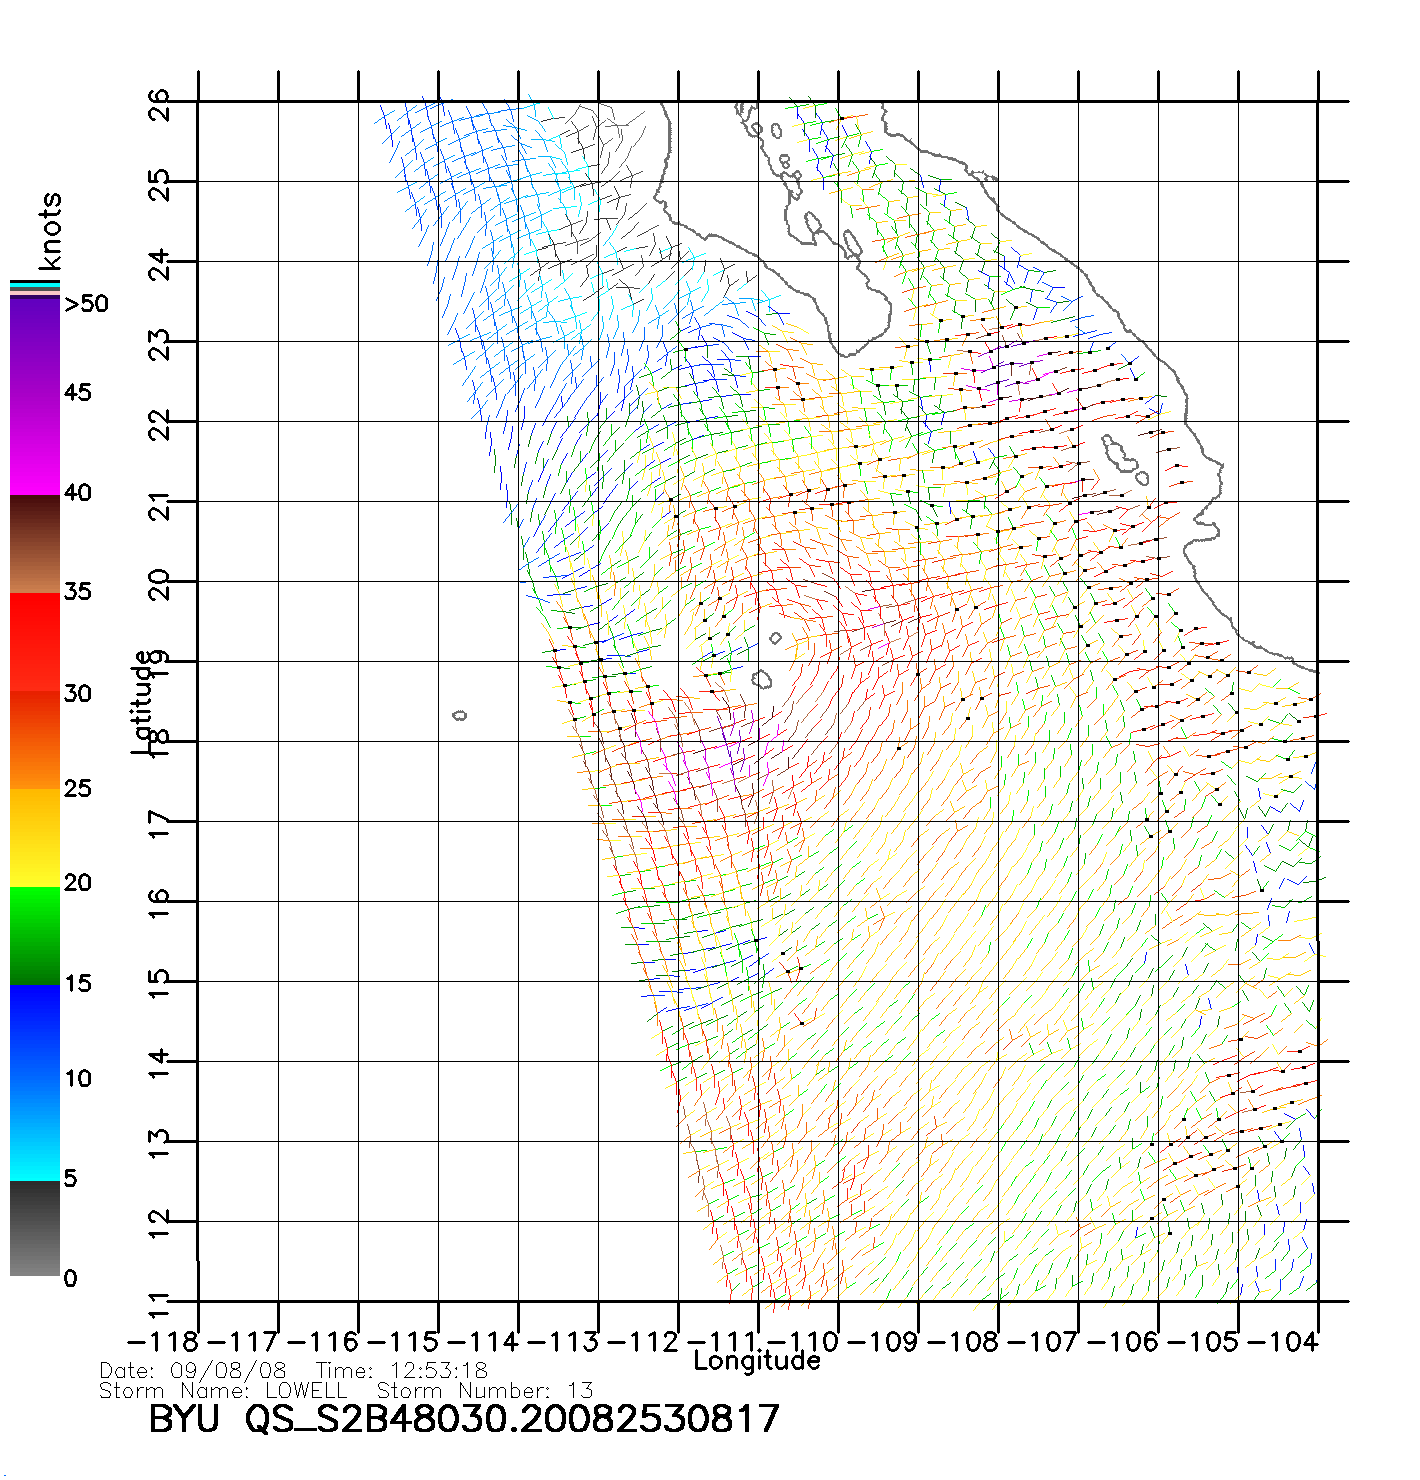Choose the blue 10-15 knots legend band

pos(35,1030)
